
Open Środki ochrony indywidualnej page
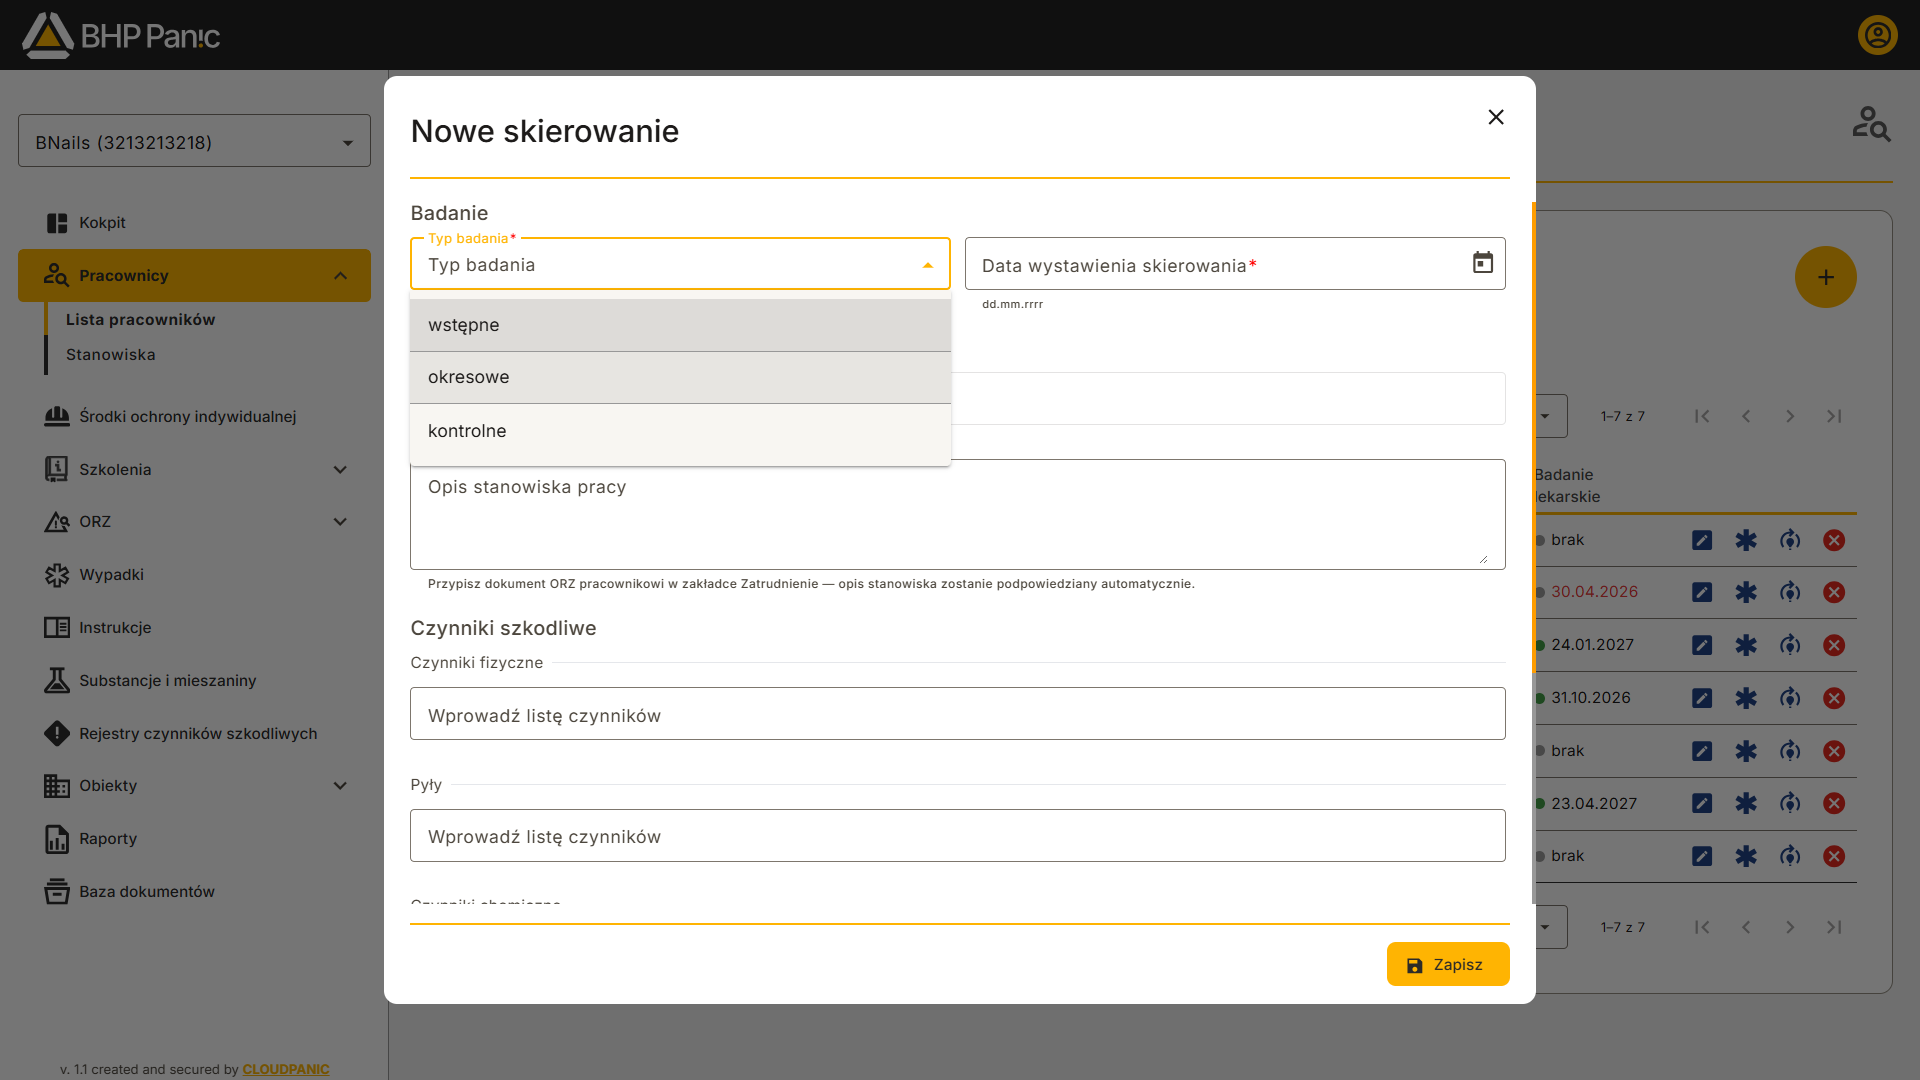tap(188, 416)
